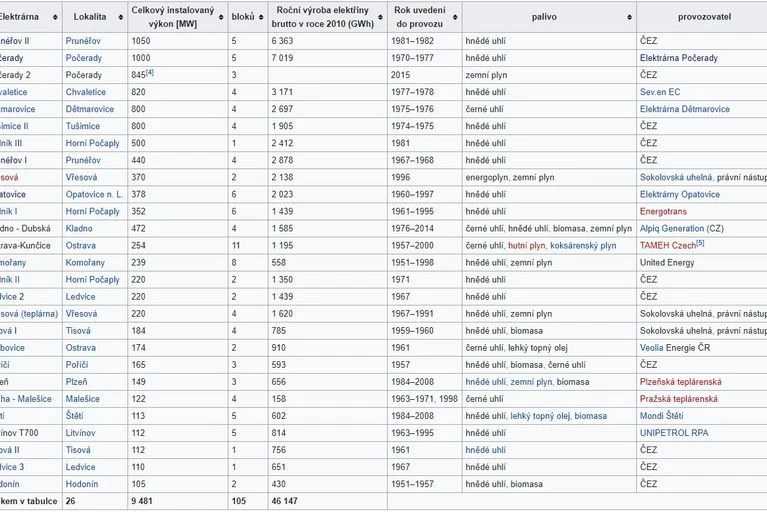Open the Dětmarovice locality link
Viewport: 767px width, 512px height.
tap(90, 109)
